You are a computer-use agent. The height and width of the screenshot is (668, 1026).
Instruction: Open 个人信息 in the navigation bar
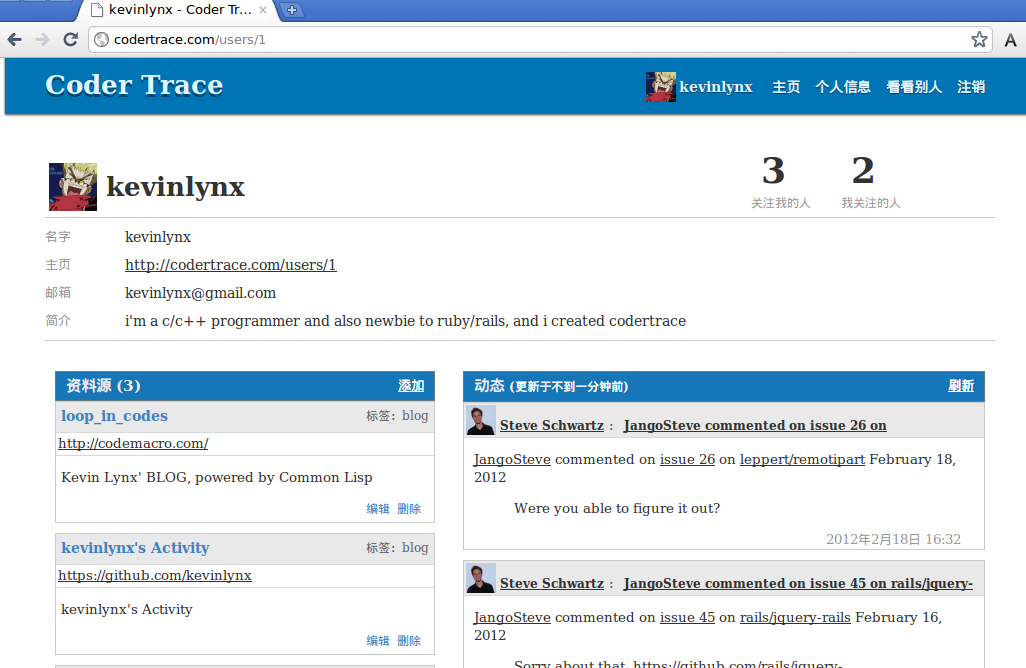pyautogui.click(x=843, y=87)
